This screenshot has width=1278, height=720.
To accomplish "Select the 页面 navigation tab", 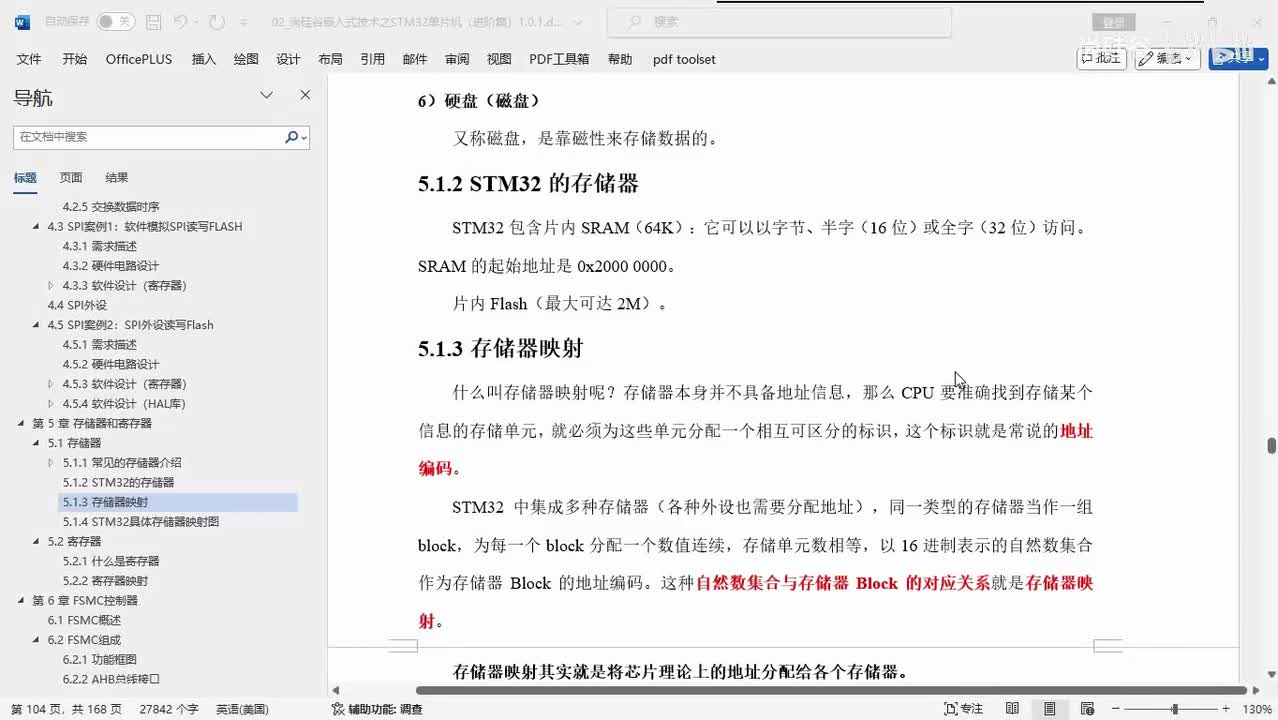I will [71, 178].
